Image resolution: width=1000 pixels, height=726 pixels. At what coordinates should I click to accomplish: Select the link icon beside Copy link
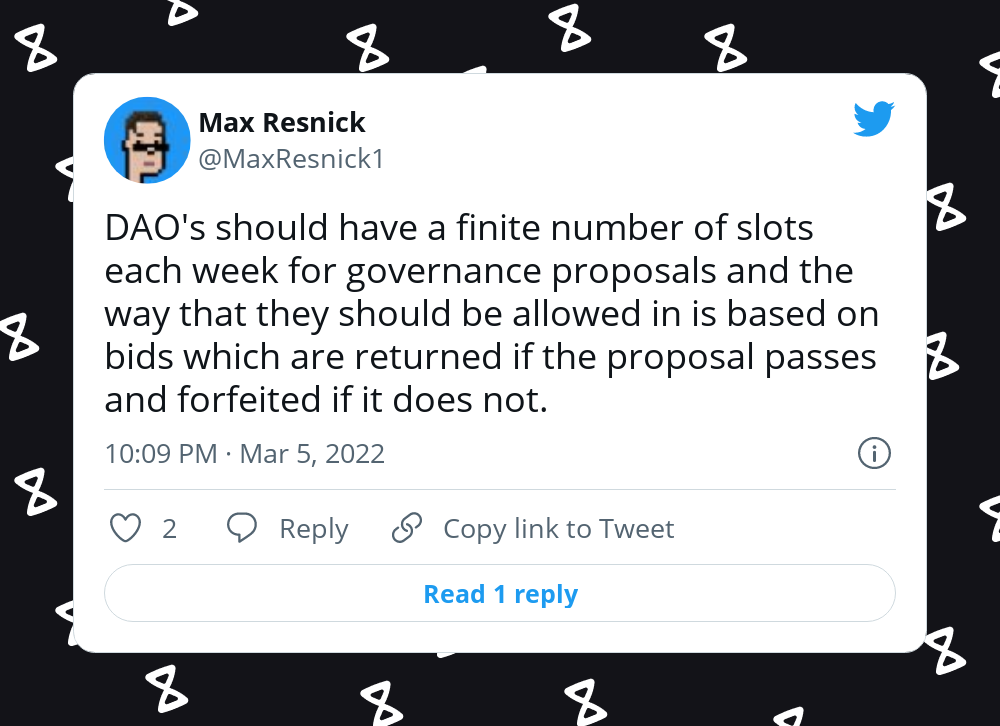pyautogui.click(x=406, y=527)
